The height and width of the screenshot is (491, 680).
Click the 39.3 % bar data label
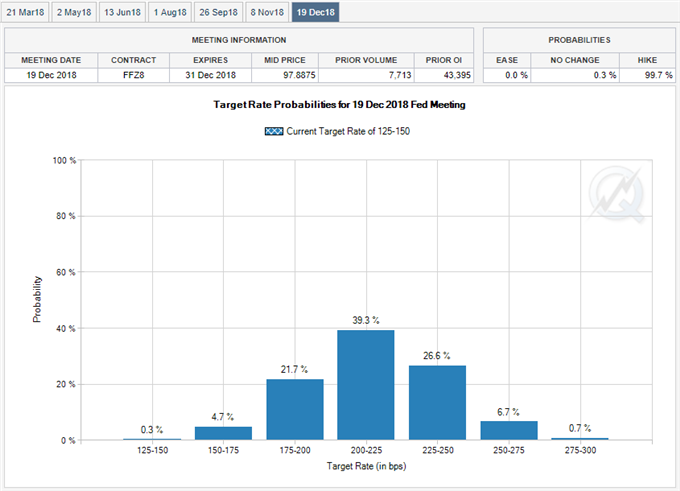366,320
